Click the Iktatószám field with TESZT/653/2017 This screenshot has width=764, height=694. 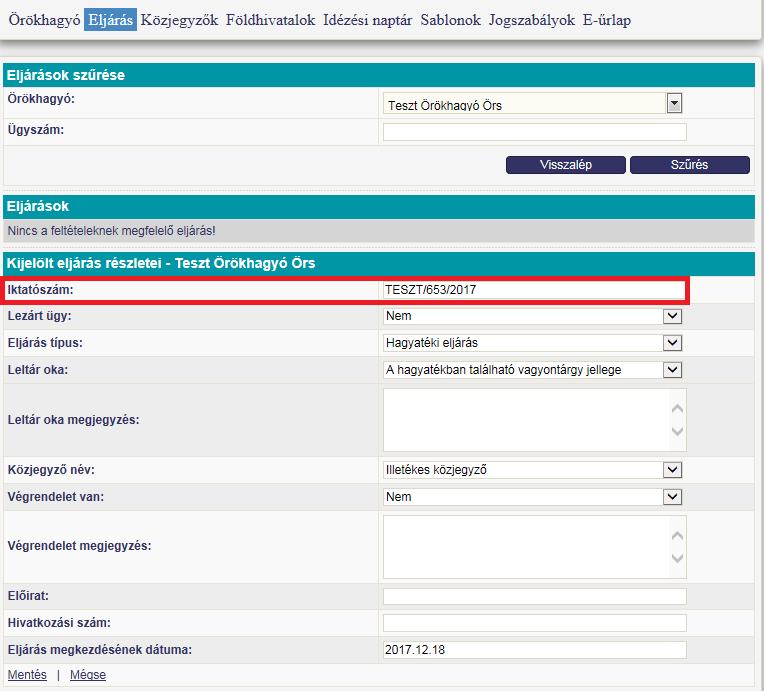tap(534, 290)
